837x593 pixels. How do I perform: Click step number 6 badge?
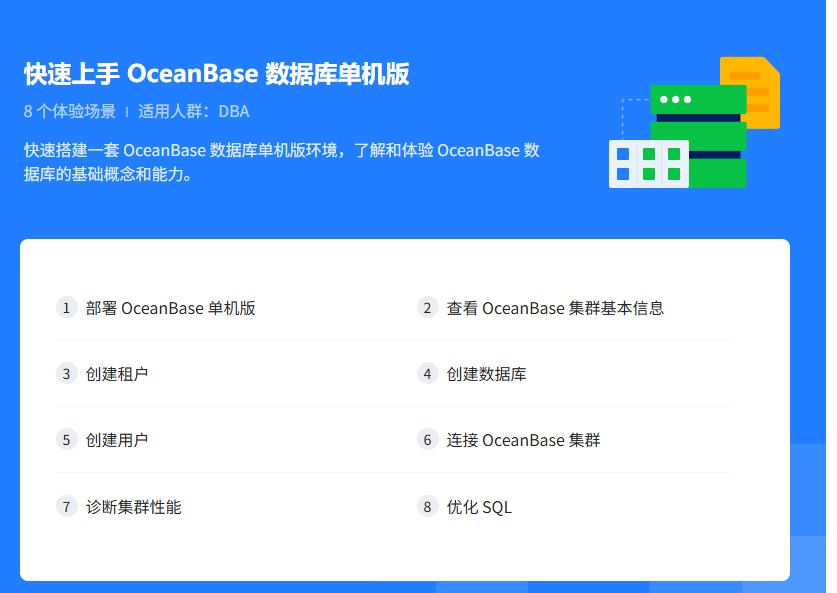[428, 440]
